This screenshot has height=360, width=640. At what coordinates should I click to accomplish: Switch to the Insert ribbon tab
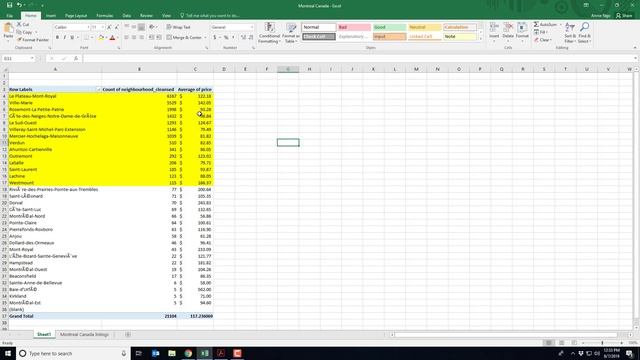click(51, 16)
